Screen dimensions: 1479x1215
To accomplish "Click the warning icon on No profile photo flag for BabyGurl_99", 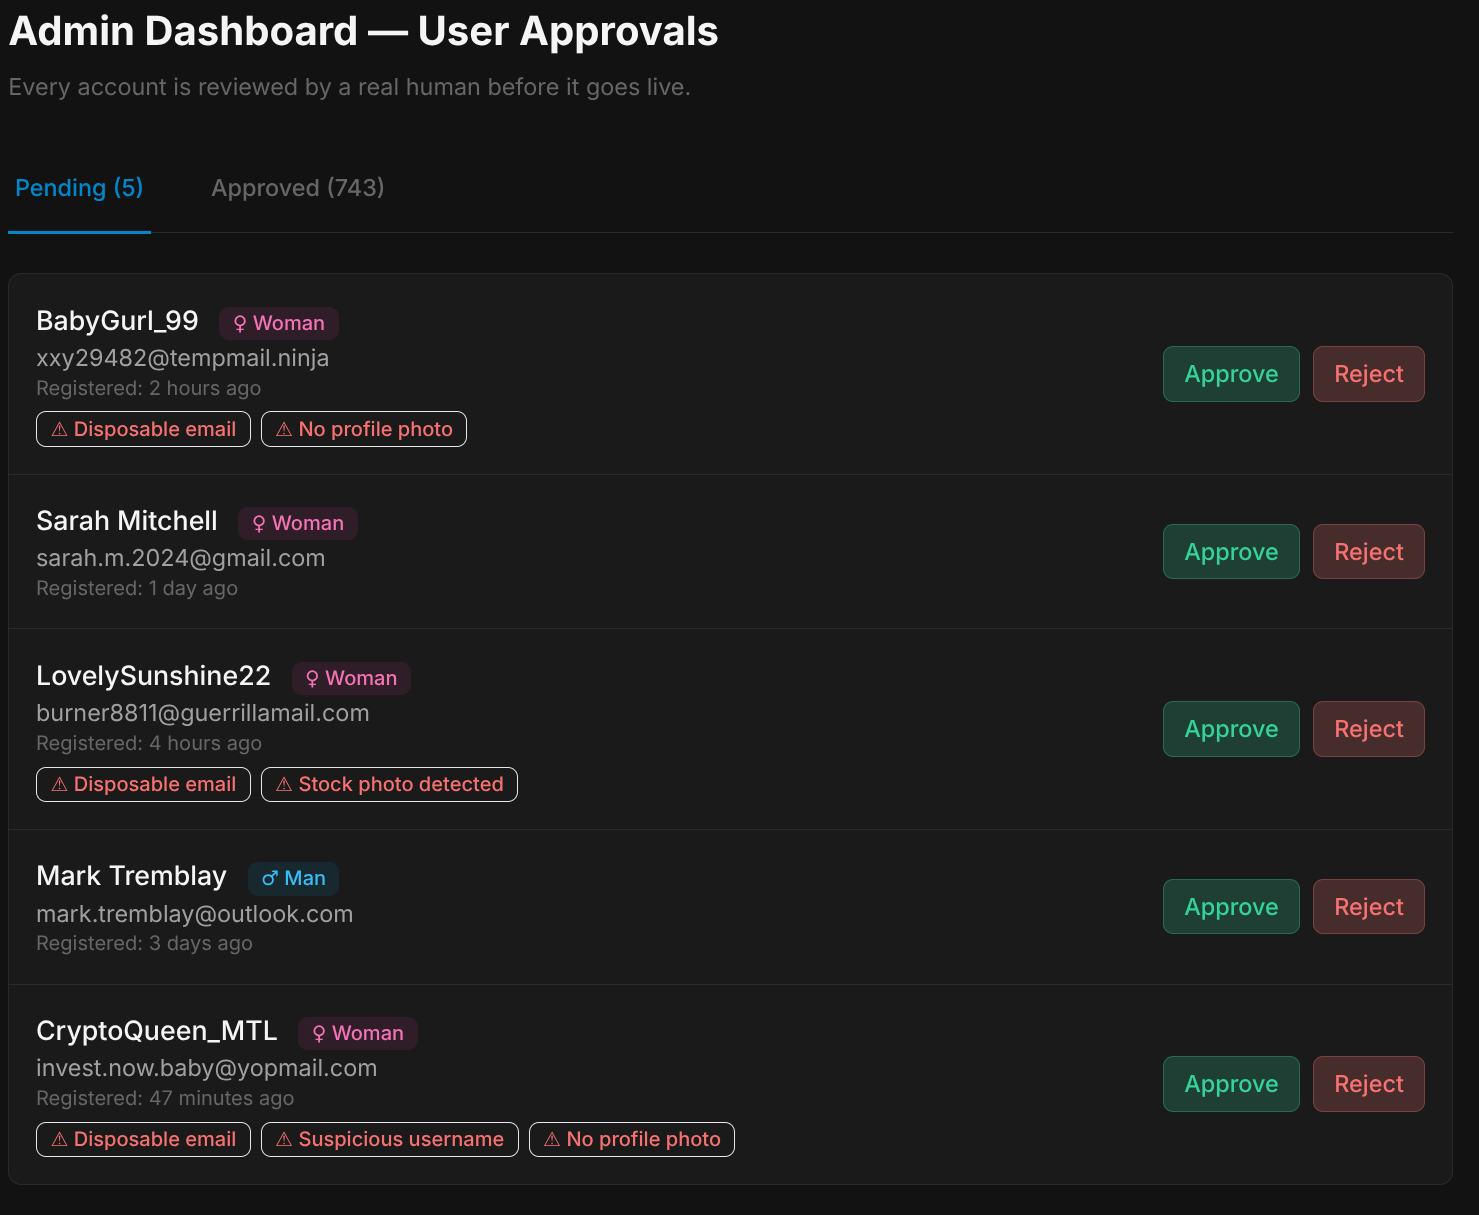I will (285, 429).
